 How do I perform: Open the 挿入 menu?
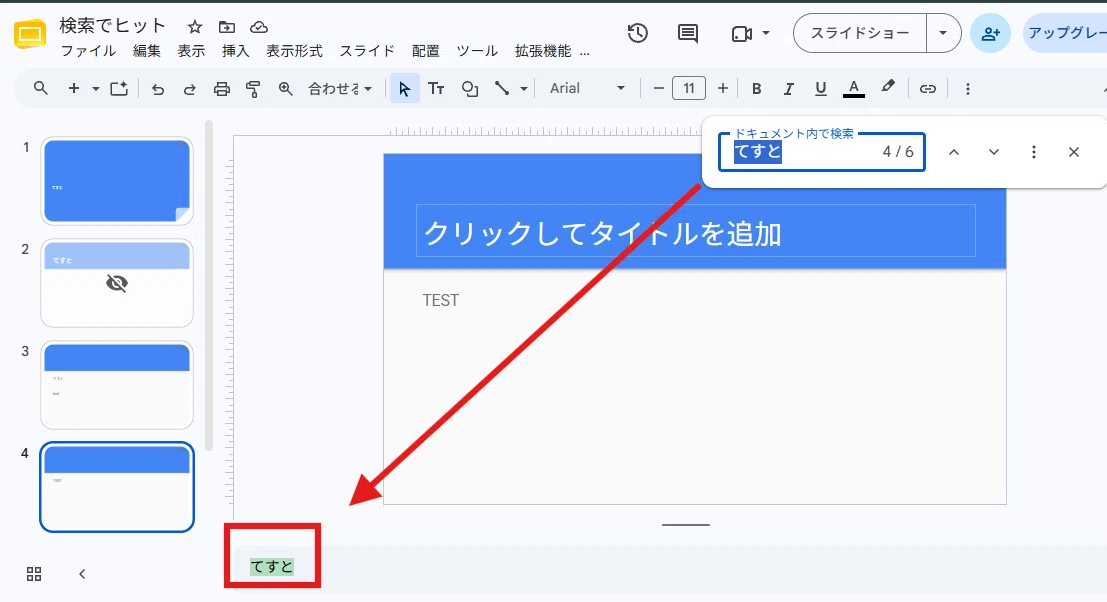click(235, 51)
